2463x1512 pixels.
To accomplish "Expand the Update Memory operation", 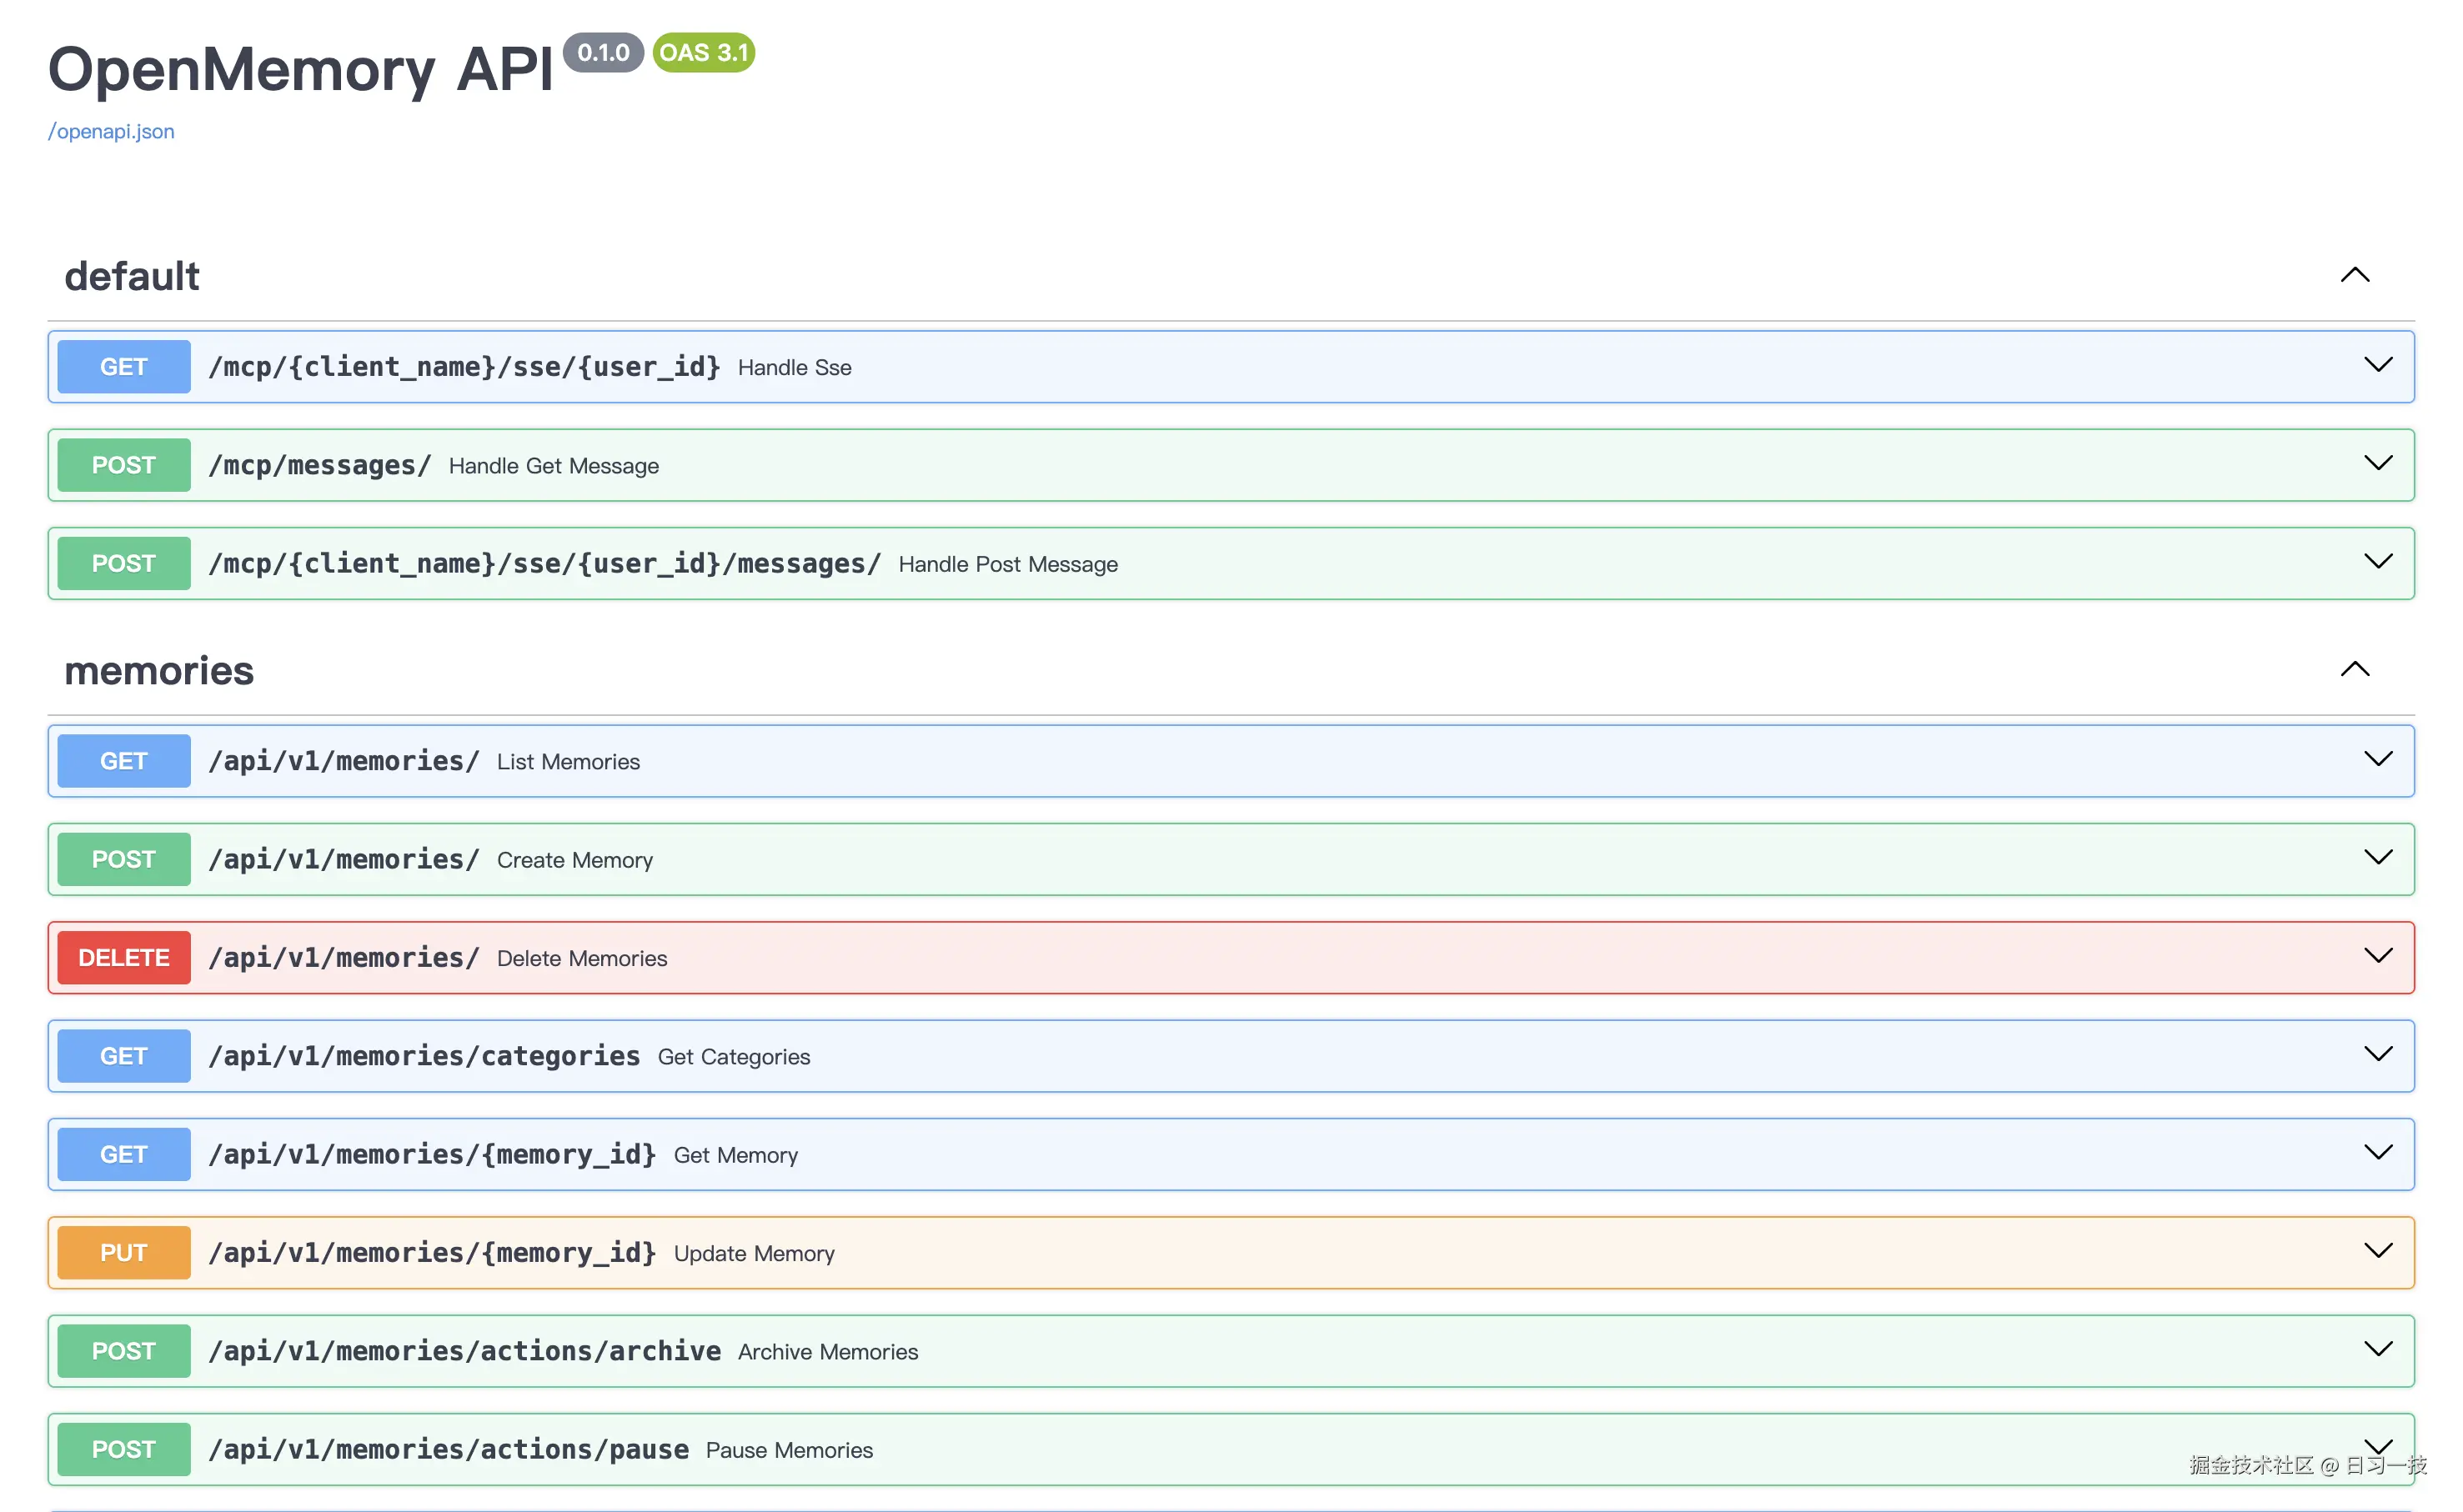I will tap(2379, 1250).
